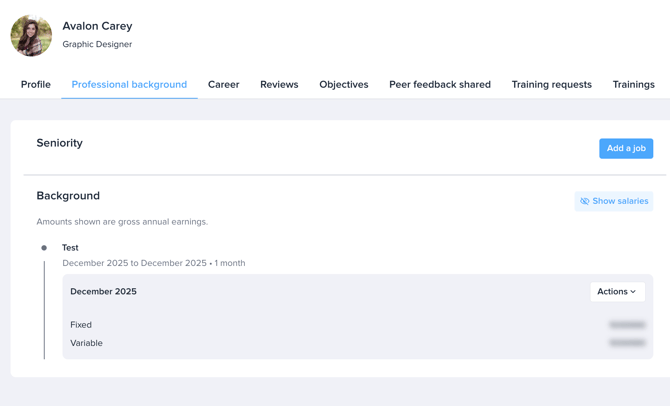Image resolution: width=670 pixels, height=406 pixels.
Task: Click the December 2025 entry heading
Action: [x=103, y=291]
